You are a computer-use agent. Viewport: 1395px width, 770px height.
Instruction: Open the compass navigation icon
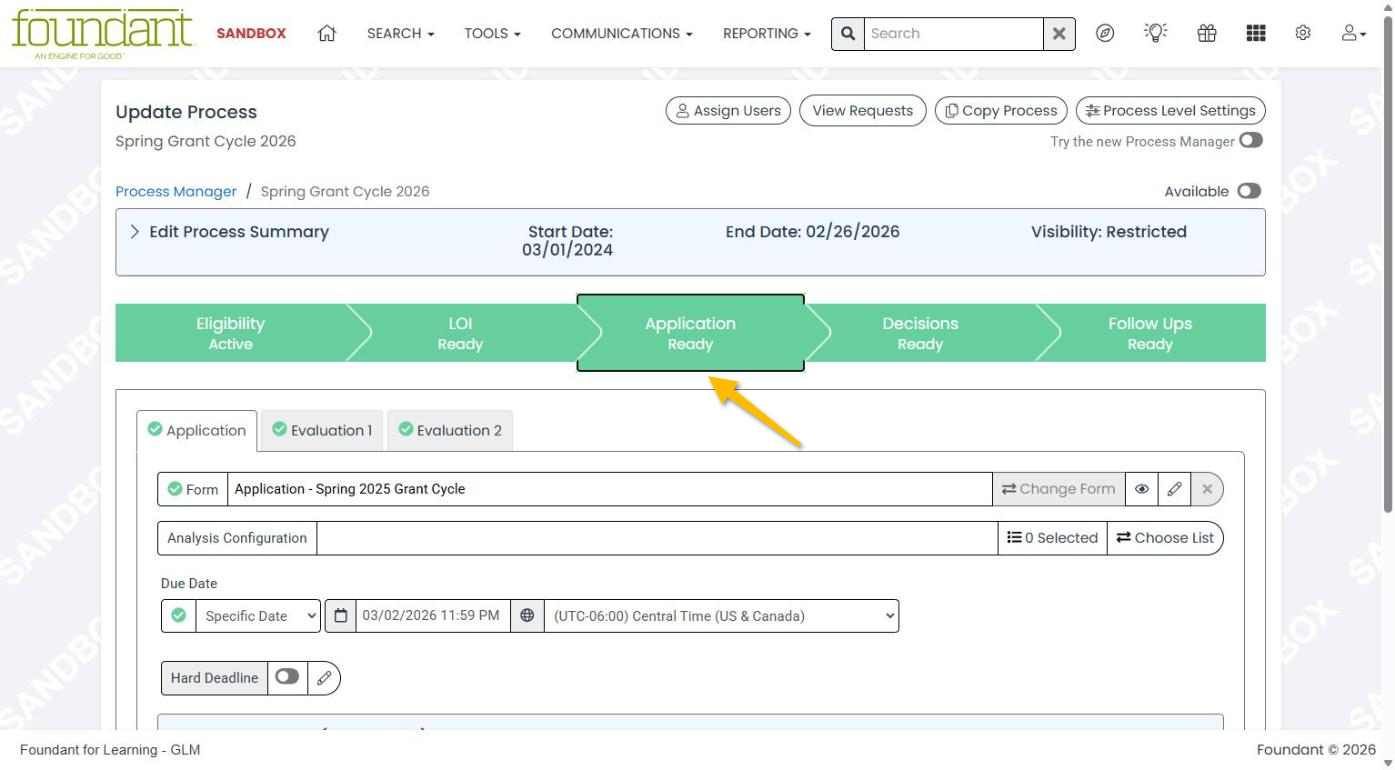point(1105,33)
